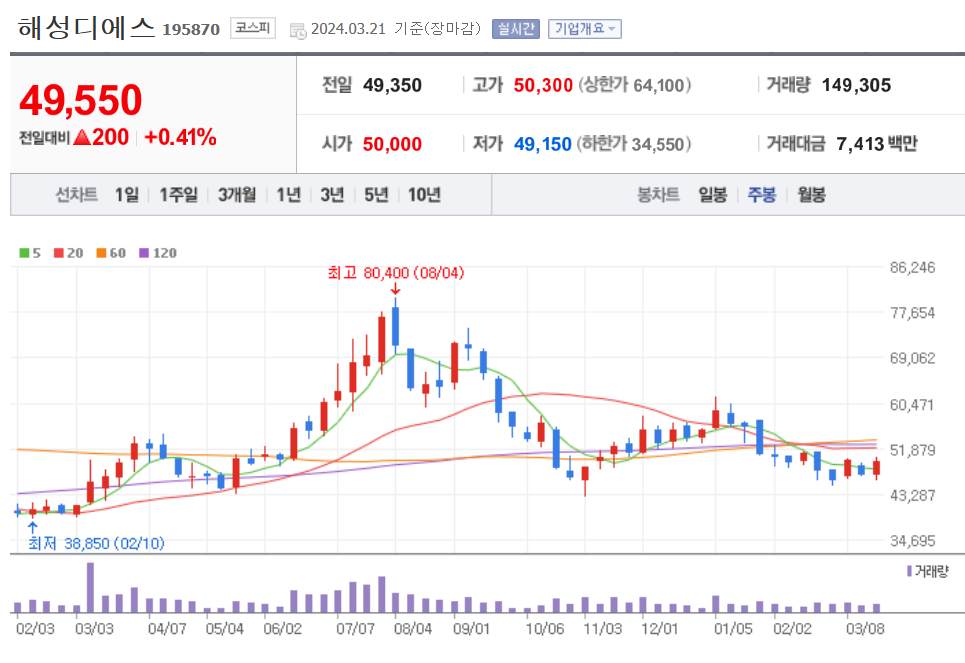965x663 pixels.
Task: Click the 선차트 label
Action: [x=76, y=195]
